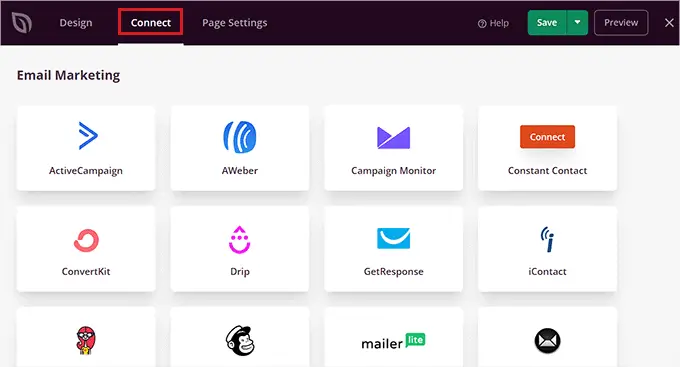Select the red octopus mascot icon
Viewport: 680px width, 367px height.
86,341
